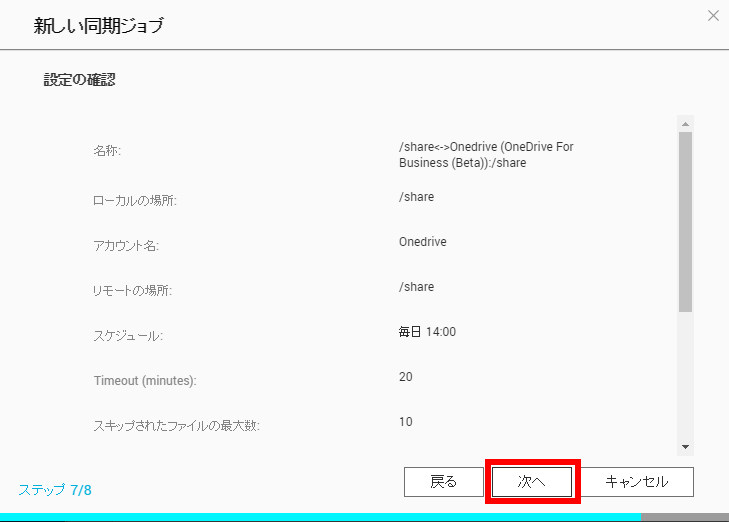729x522 pixels.
Task: Click the scrollbar down arrow
Action: (685, 447)
